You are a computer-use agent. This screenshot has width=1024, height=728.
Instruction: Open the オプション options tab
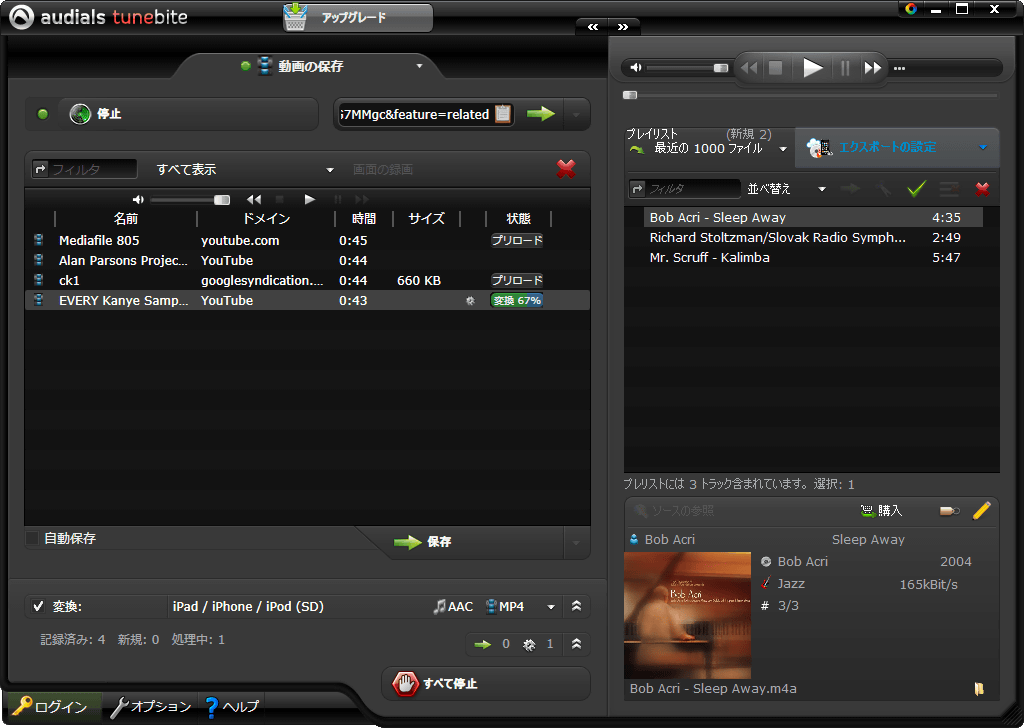(x=151, y=706)
